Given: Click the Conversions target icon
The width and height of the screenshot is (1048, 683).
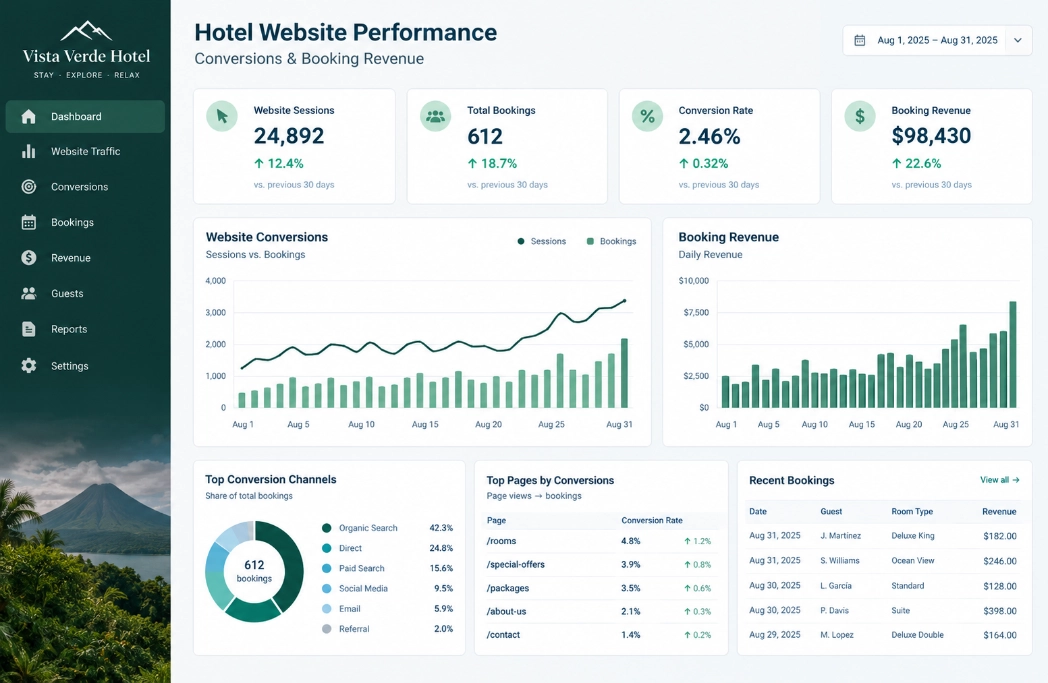Looking at the screenshot, I should [28, 186].
